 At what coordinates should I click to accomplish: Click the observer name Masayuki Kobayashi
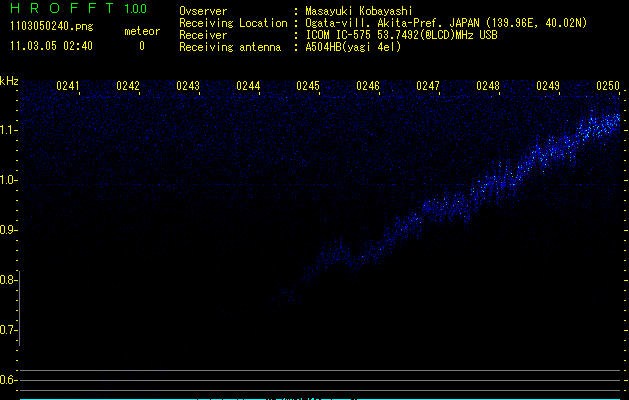click(x=359, y=11)
